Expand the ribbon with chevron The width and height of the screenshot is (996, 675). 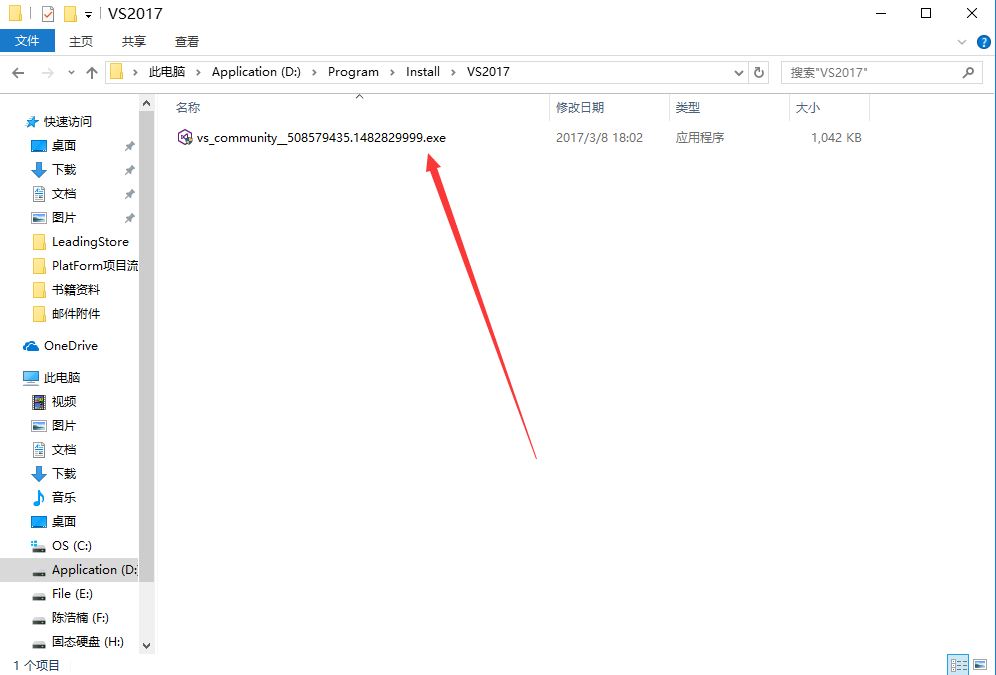(962, 43)
